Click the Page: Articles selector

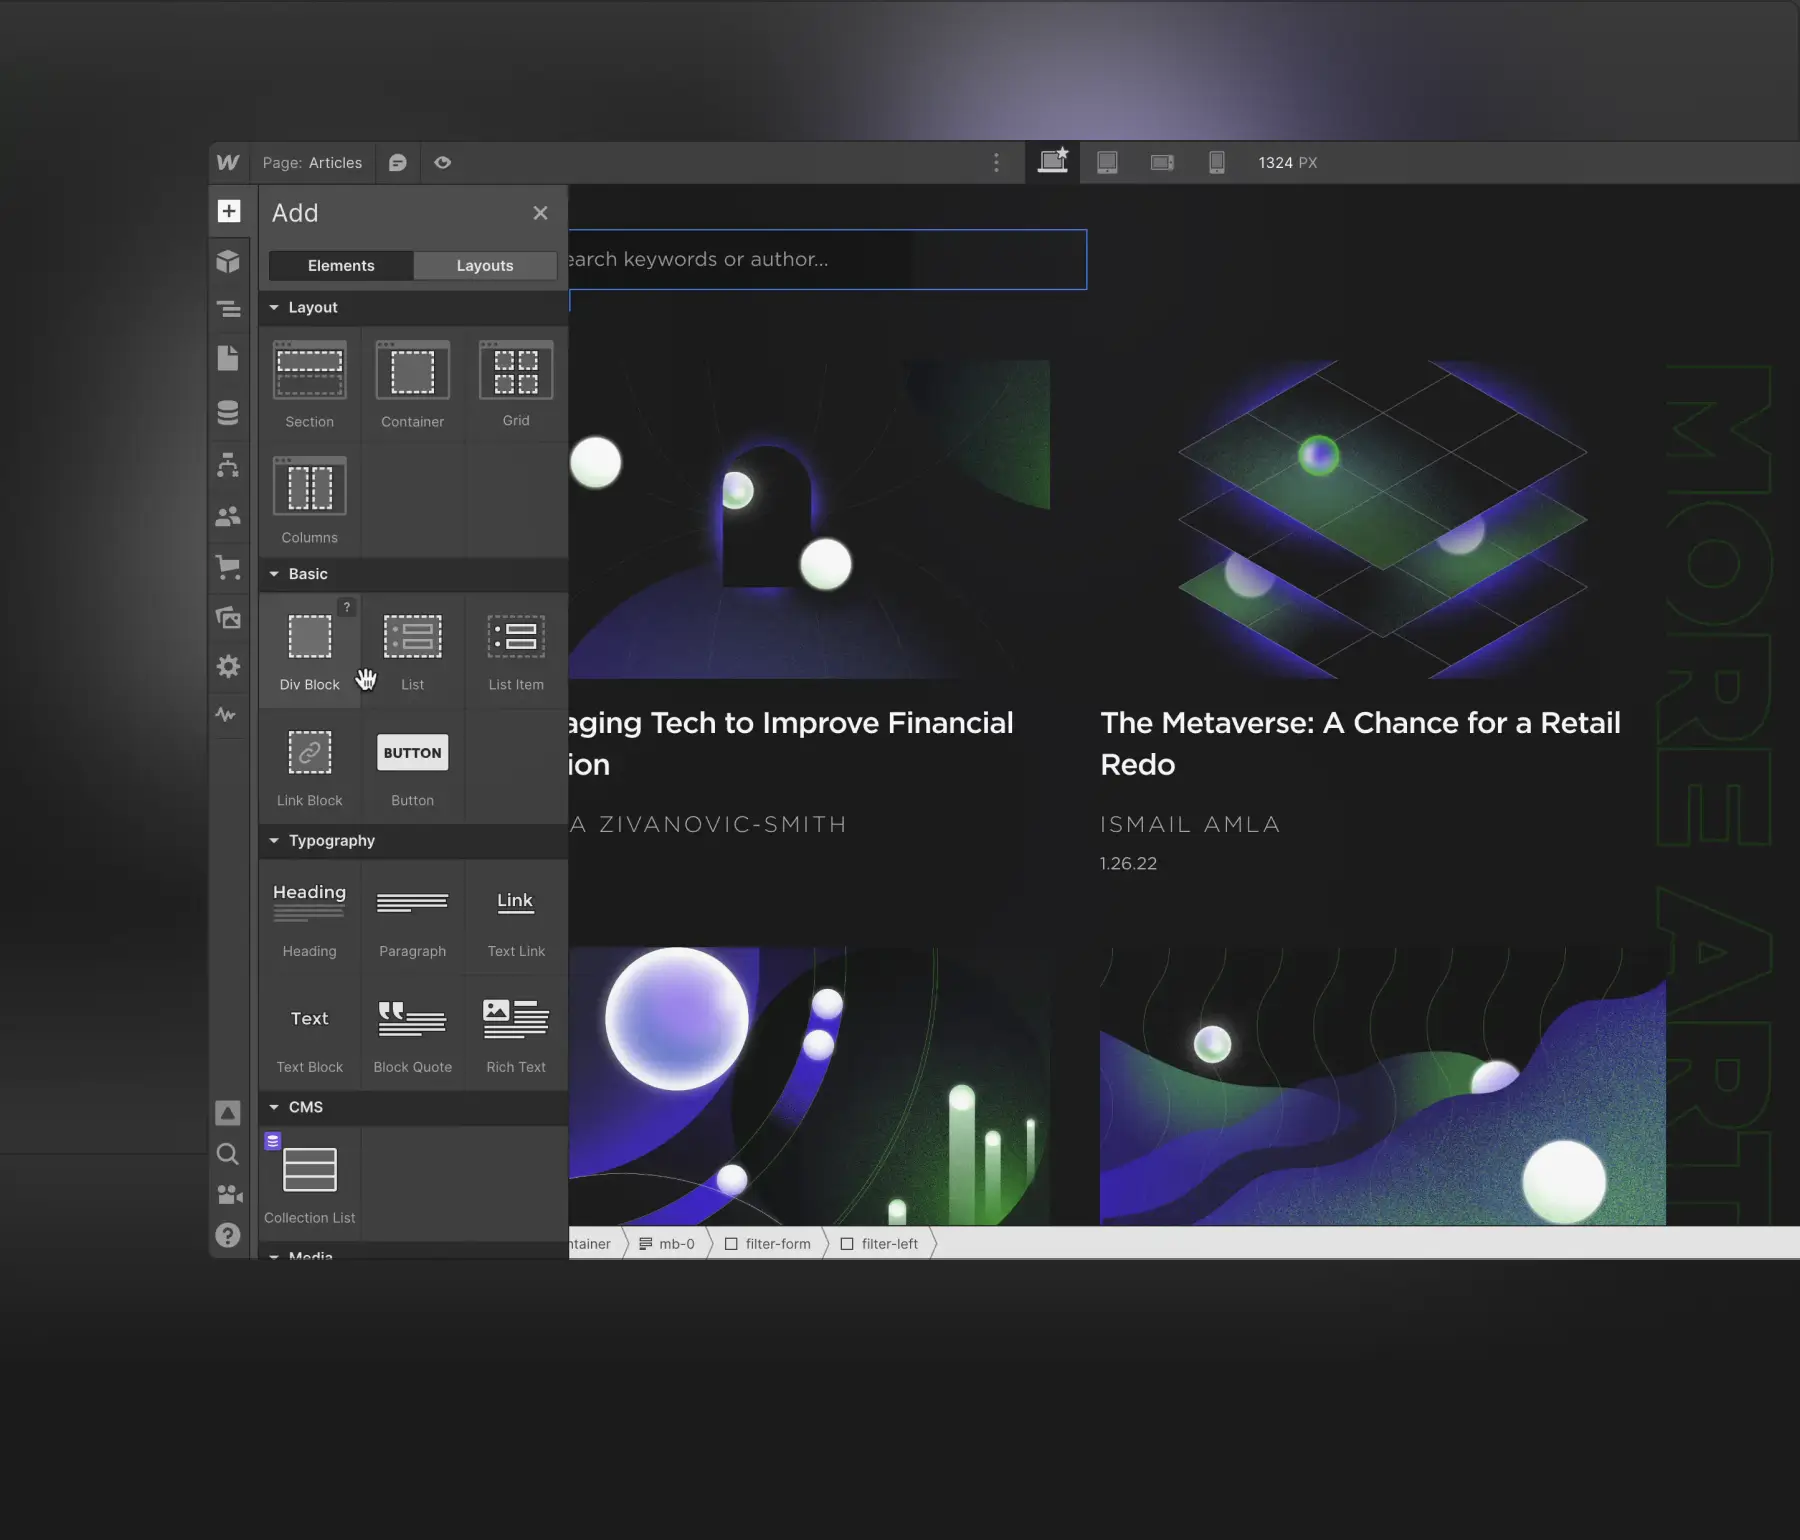(312, 162)
